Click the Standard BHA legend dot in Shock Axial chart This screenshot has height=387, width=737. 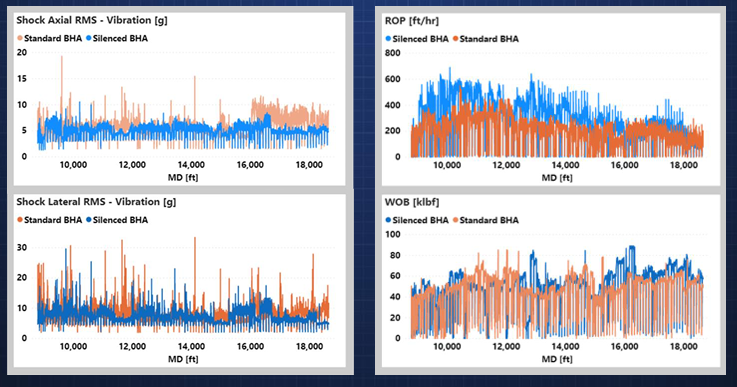(20, 39)
